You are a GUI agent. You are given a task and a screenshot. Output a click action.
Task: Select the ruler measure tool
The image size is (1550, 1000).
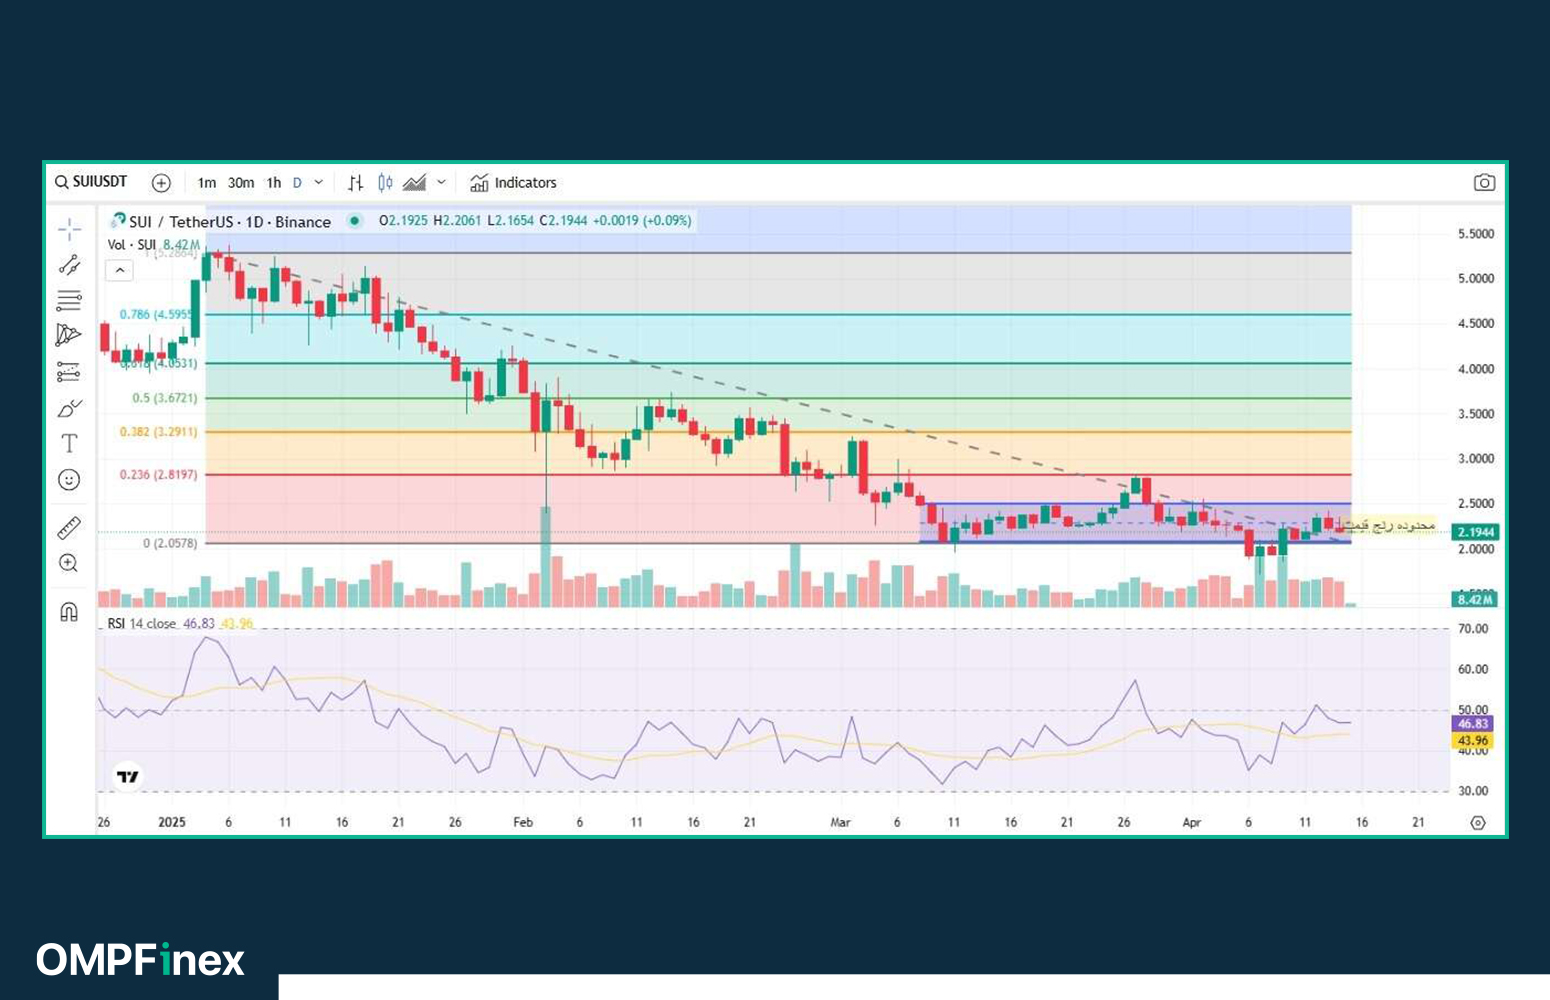(69, 527)
